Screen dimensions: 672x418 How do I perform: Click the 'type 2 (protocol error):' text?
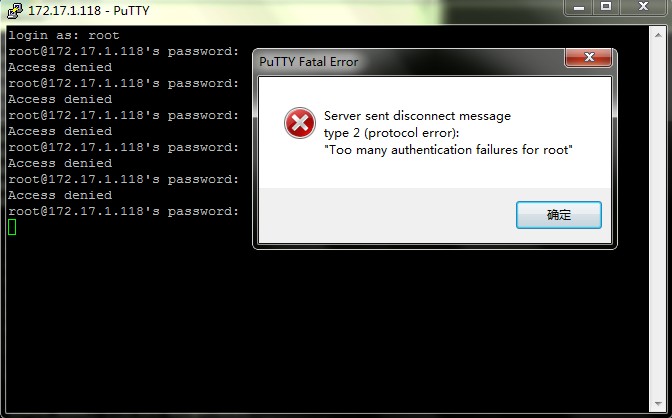point(391,133)
